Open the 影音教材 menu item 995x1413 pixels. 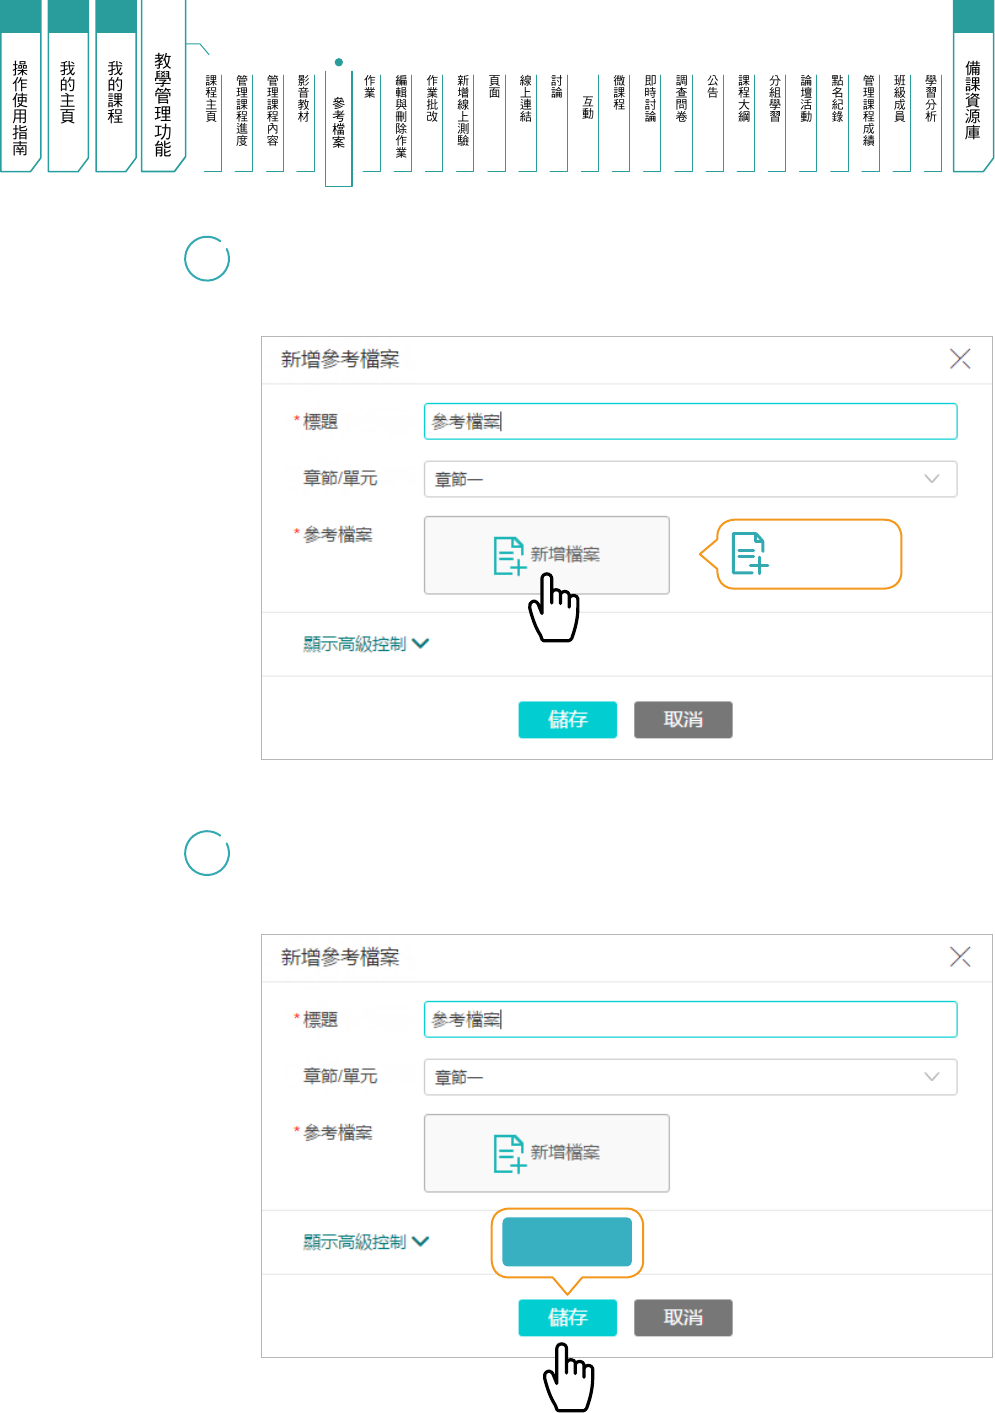pyautogui.click(x=304, y=100)
